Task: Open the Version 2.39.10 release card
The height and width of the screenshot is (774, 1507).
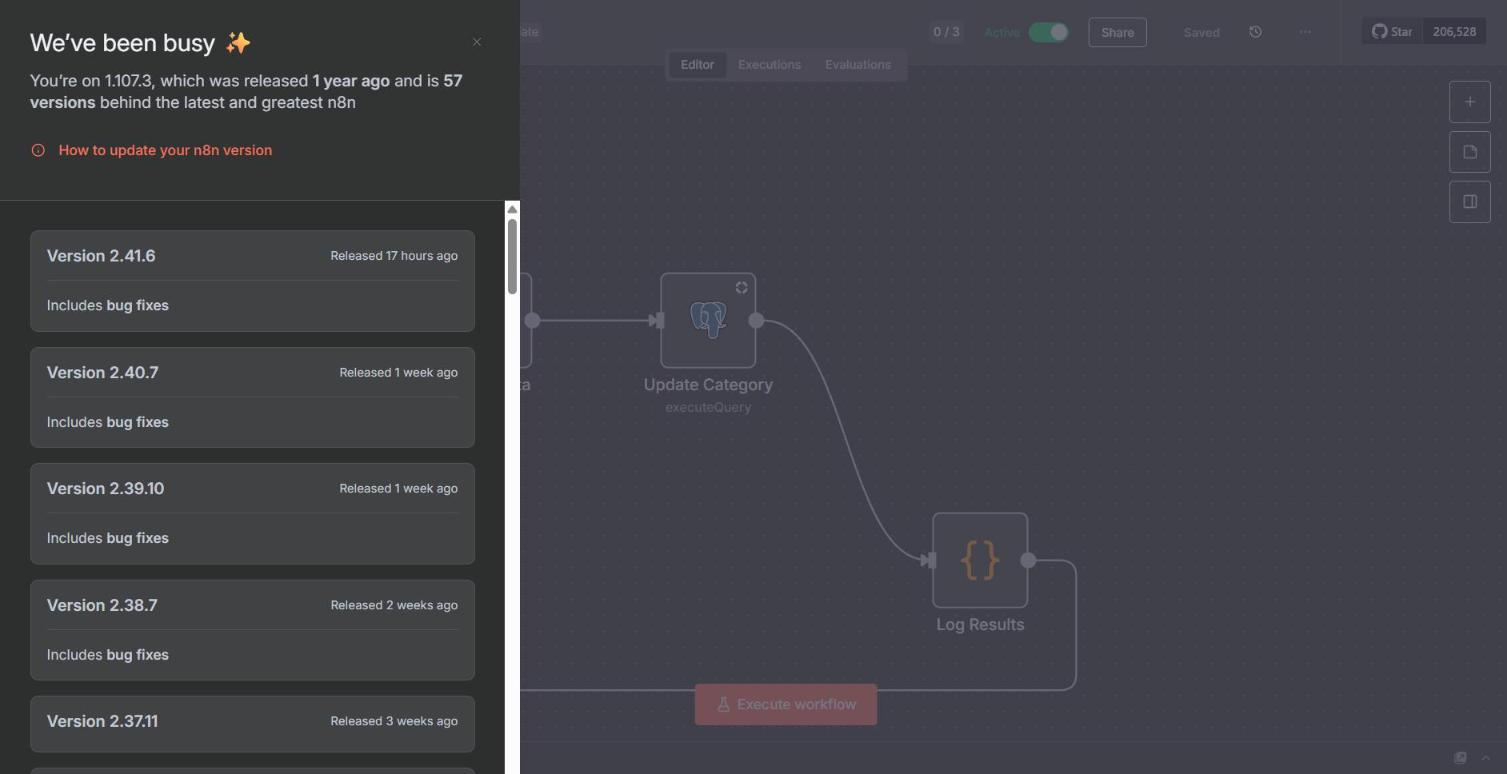Action: coord(252,514)
